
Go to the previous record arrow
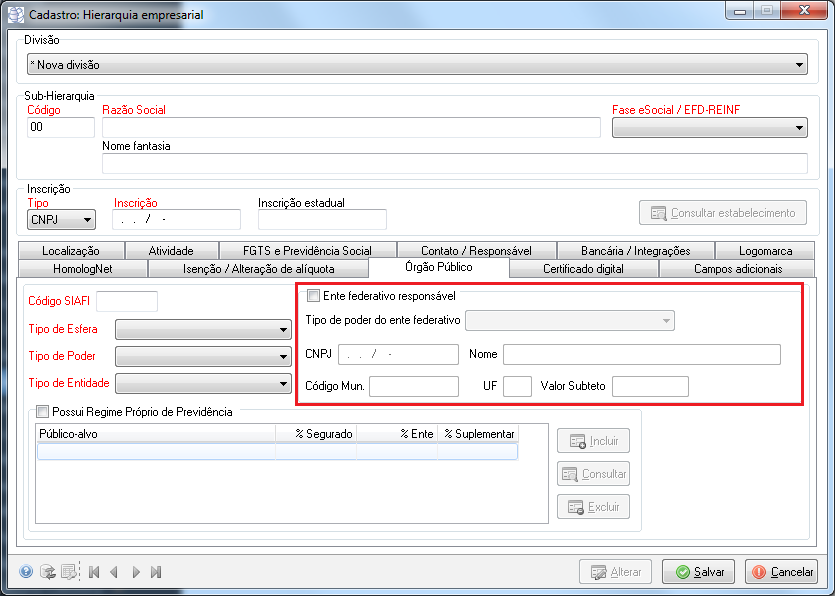114,572
